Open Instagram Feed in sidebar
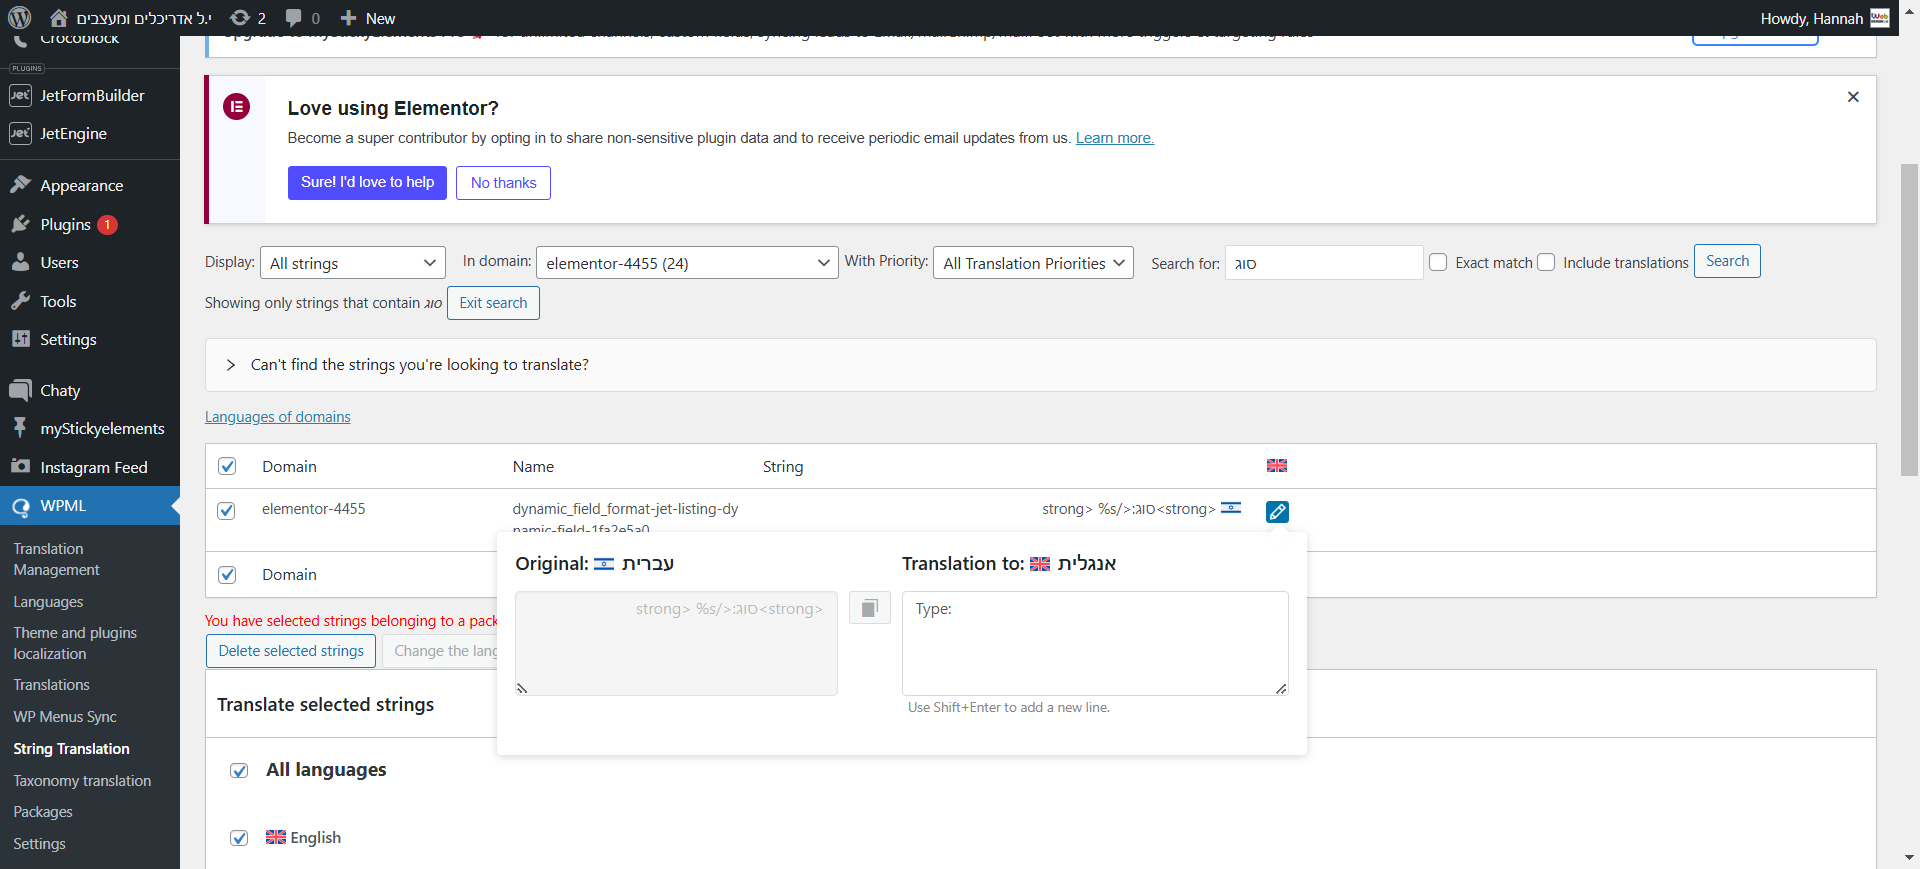Screen dimensions: 1920x869 coord(93,468)
